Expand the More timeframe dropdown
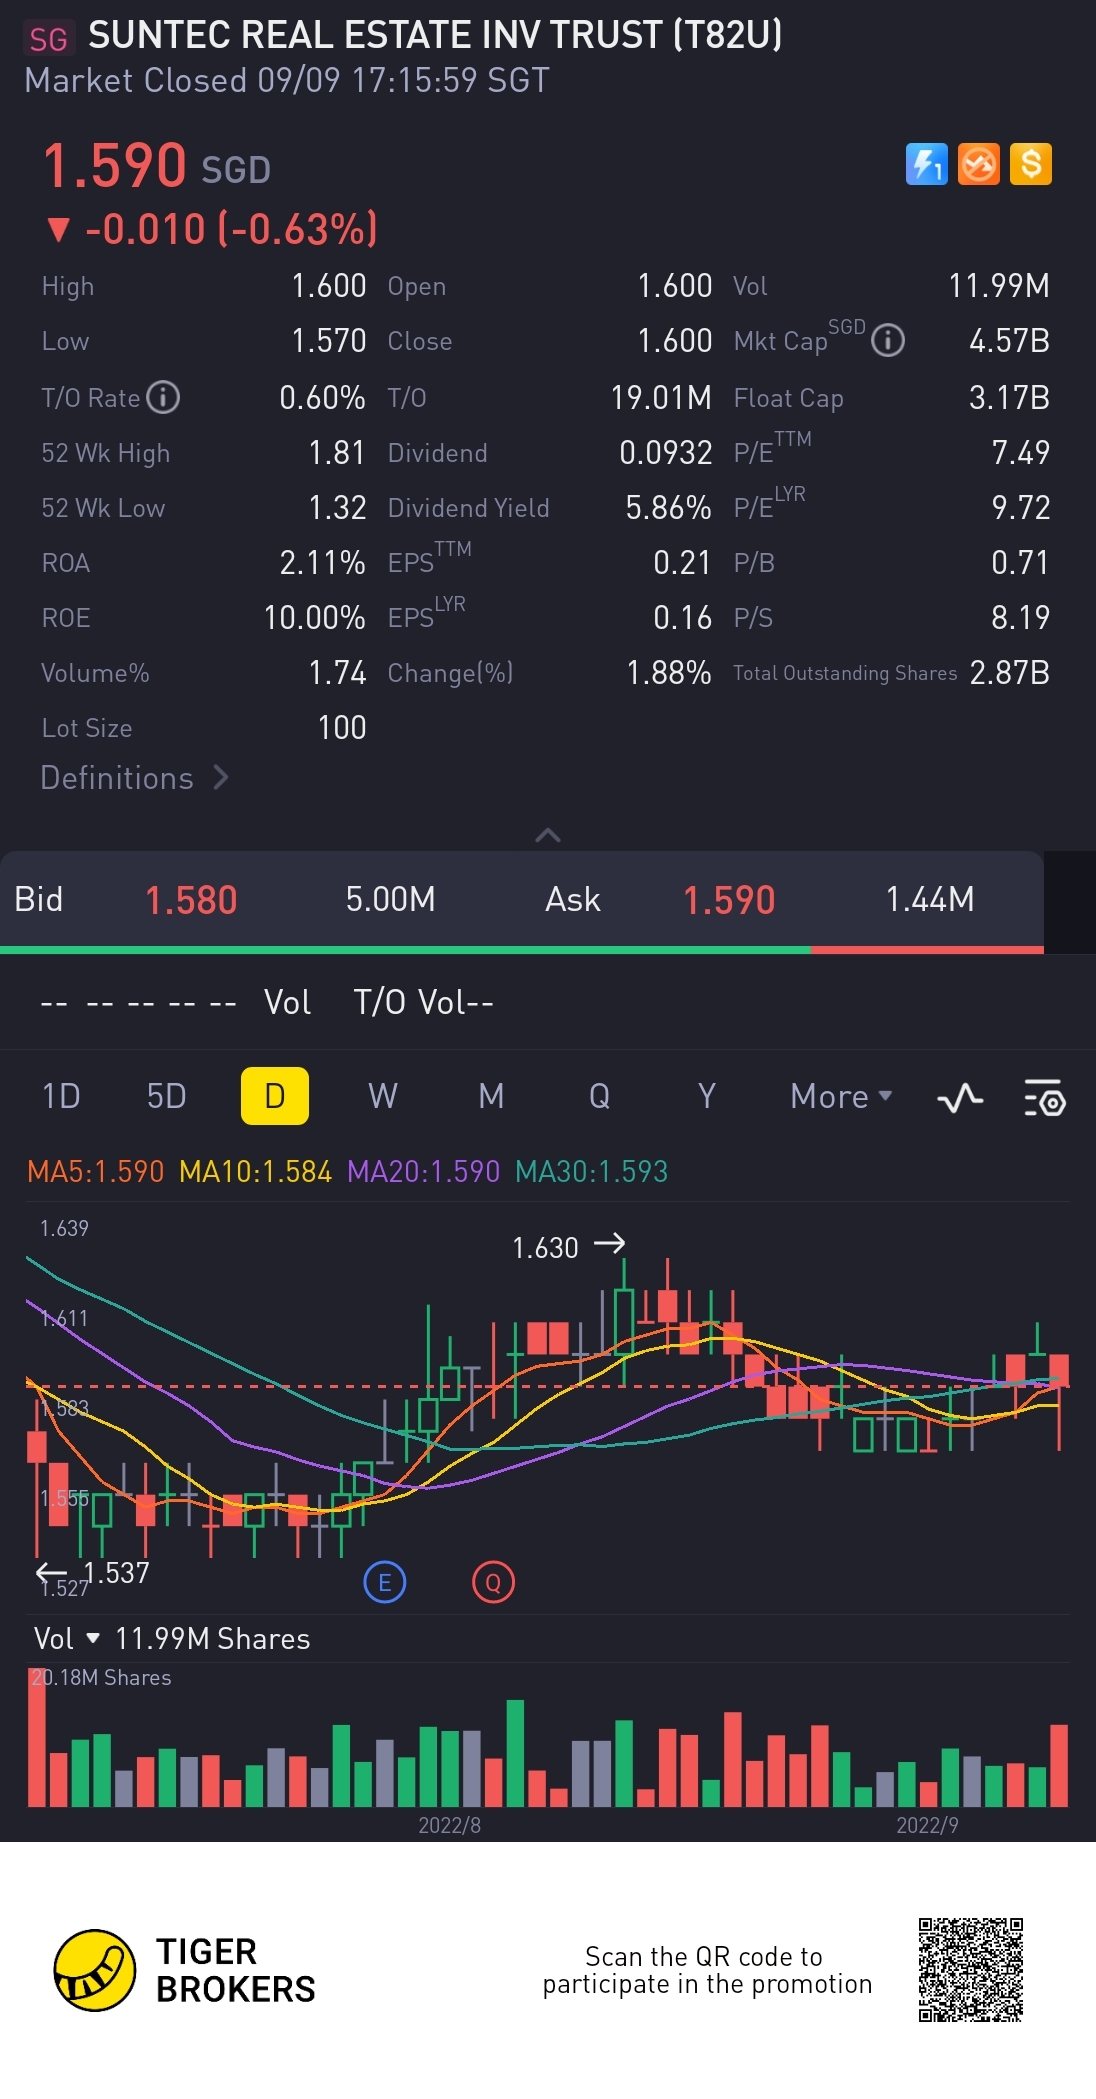This screenshot has height=2099, width=1096. [x=841, y=1096]
